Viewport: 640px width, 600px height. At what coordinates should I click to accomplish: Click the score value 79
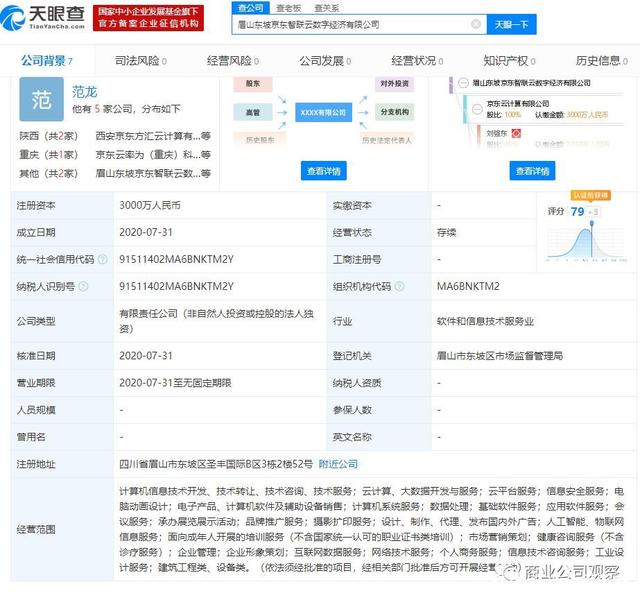577,211
